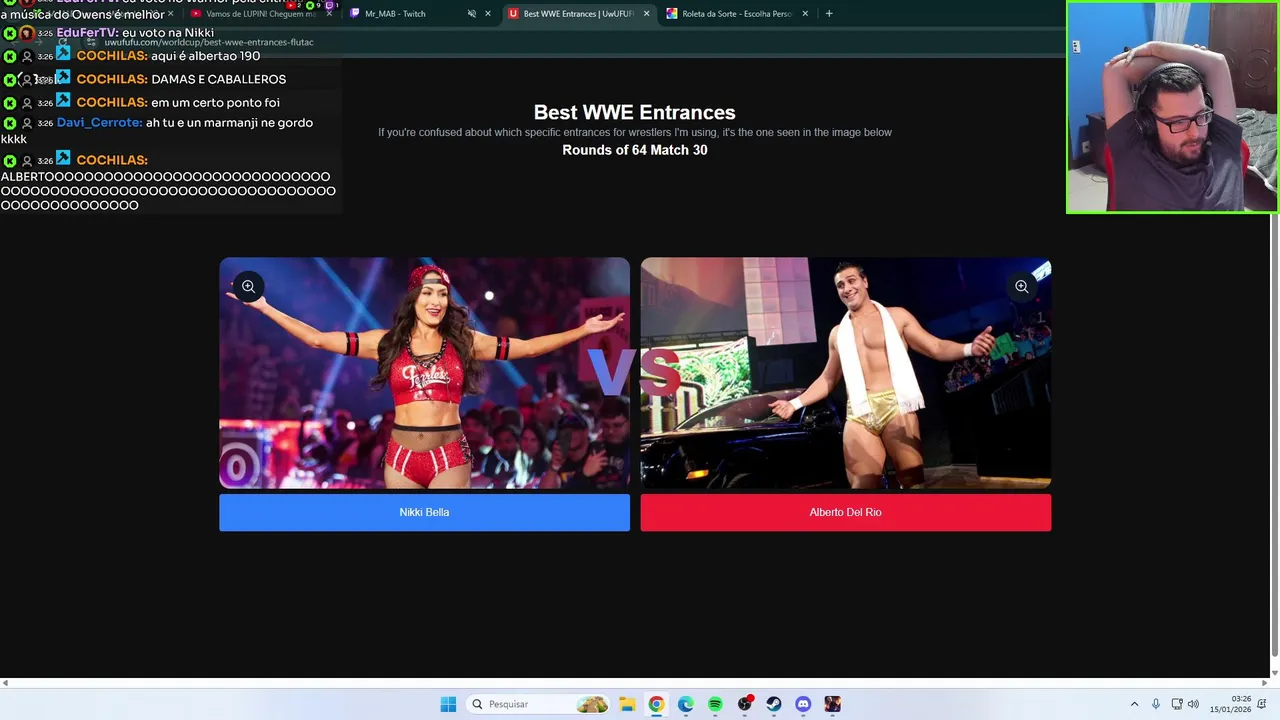Click the 'Rounds of 64 Match 30' text
The width and height of the screenshot is (1280, 720).
point(634,150)
